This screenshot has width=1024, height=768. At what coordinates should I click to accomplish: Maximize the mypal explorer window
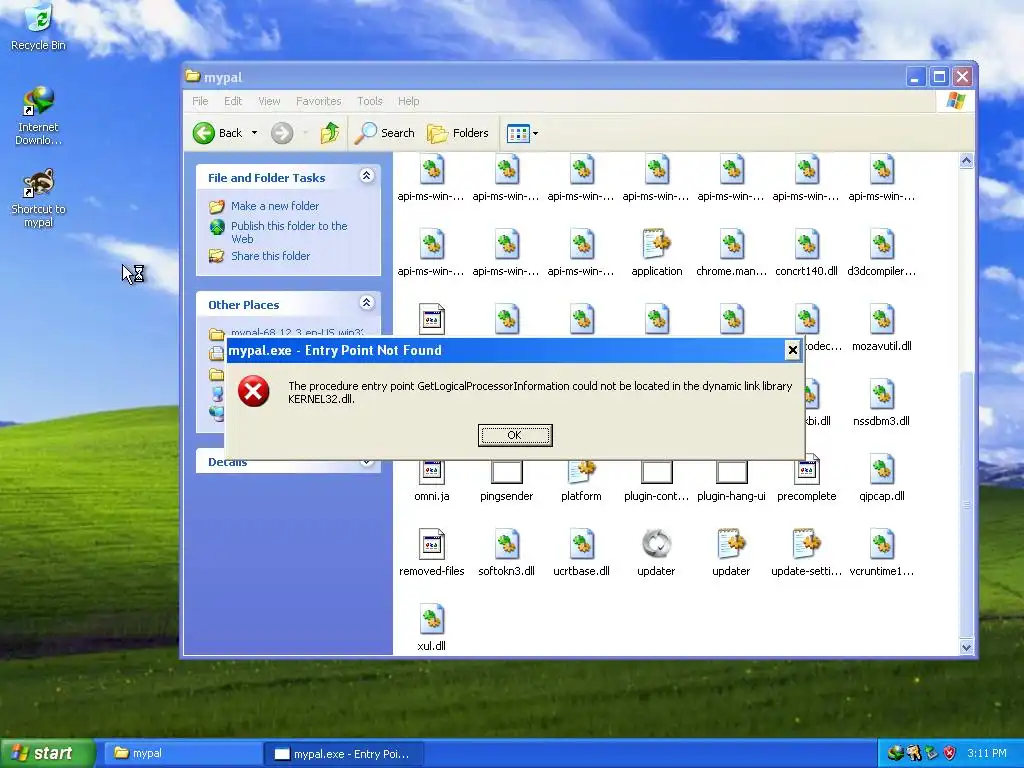point(939,77)
